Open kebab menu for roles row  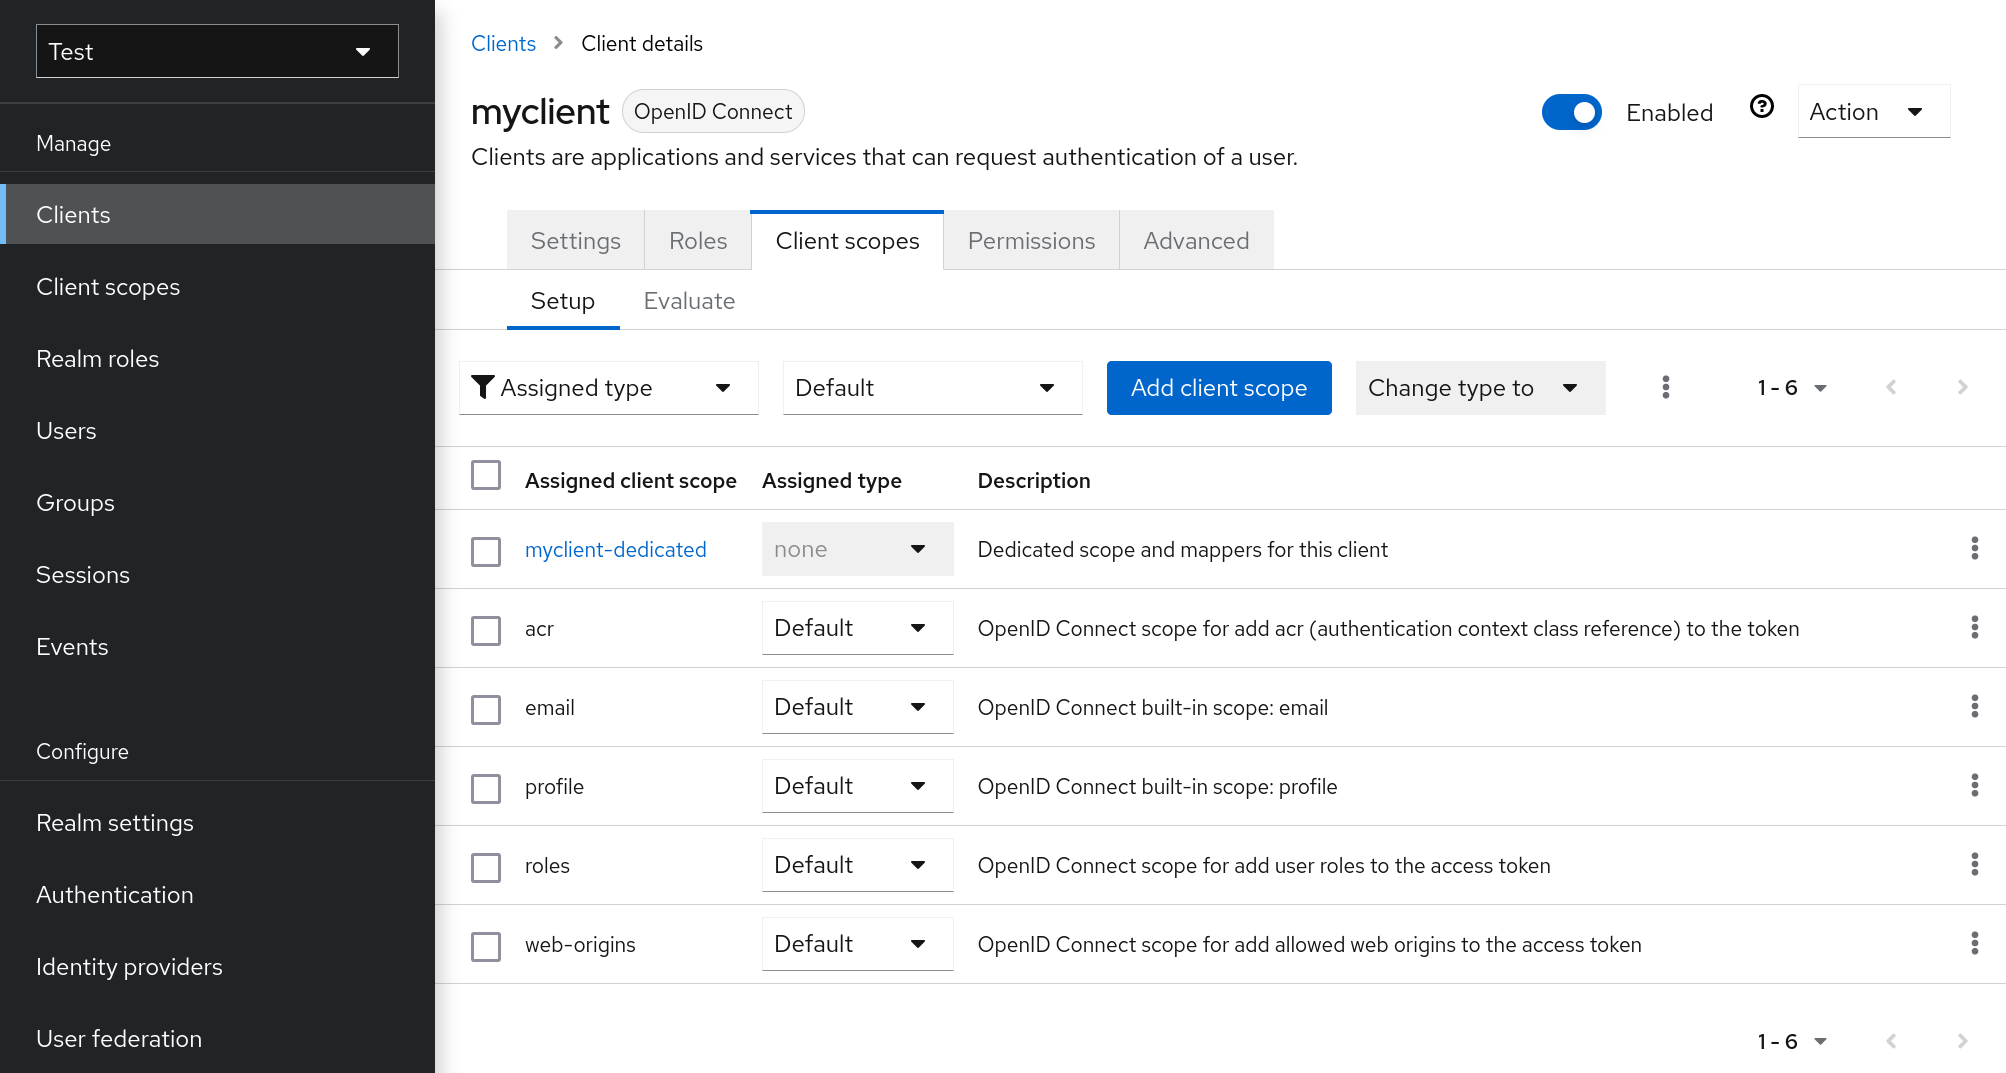point(1974,865)
